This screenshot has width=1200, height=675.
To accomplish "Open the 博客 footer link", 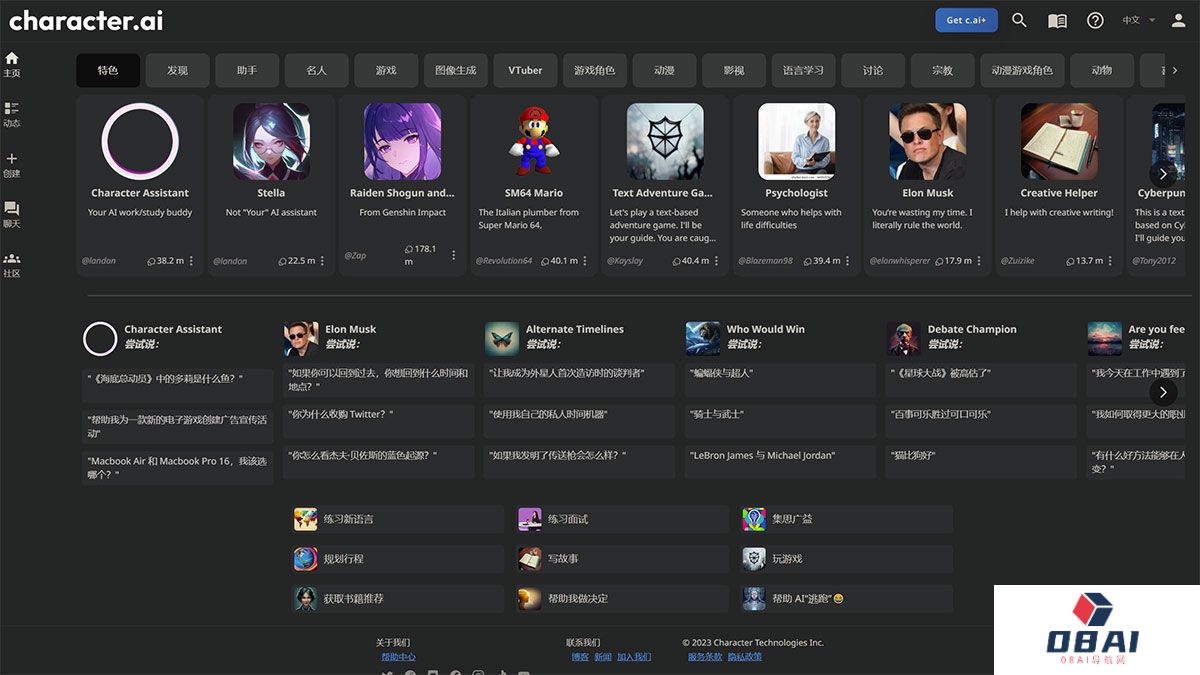I will pos(580,657).
